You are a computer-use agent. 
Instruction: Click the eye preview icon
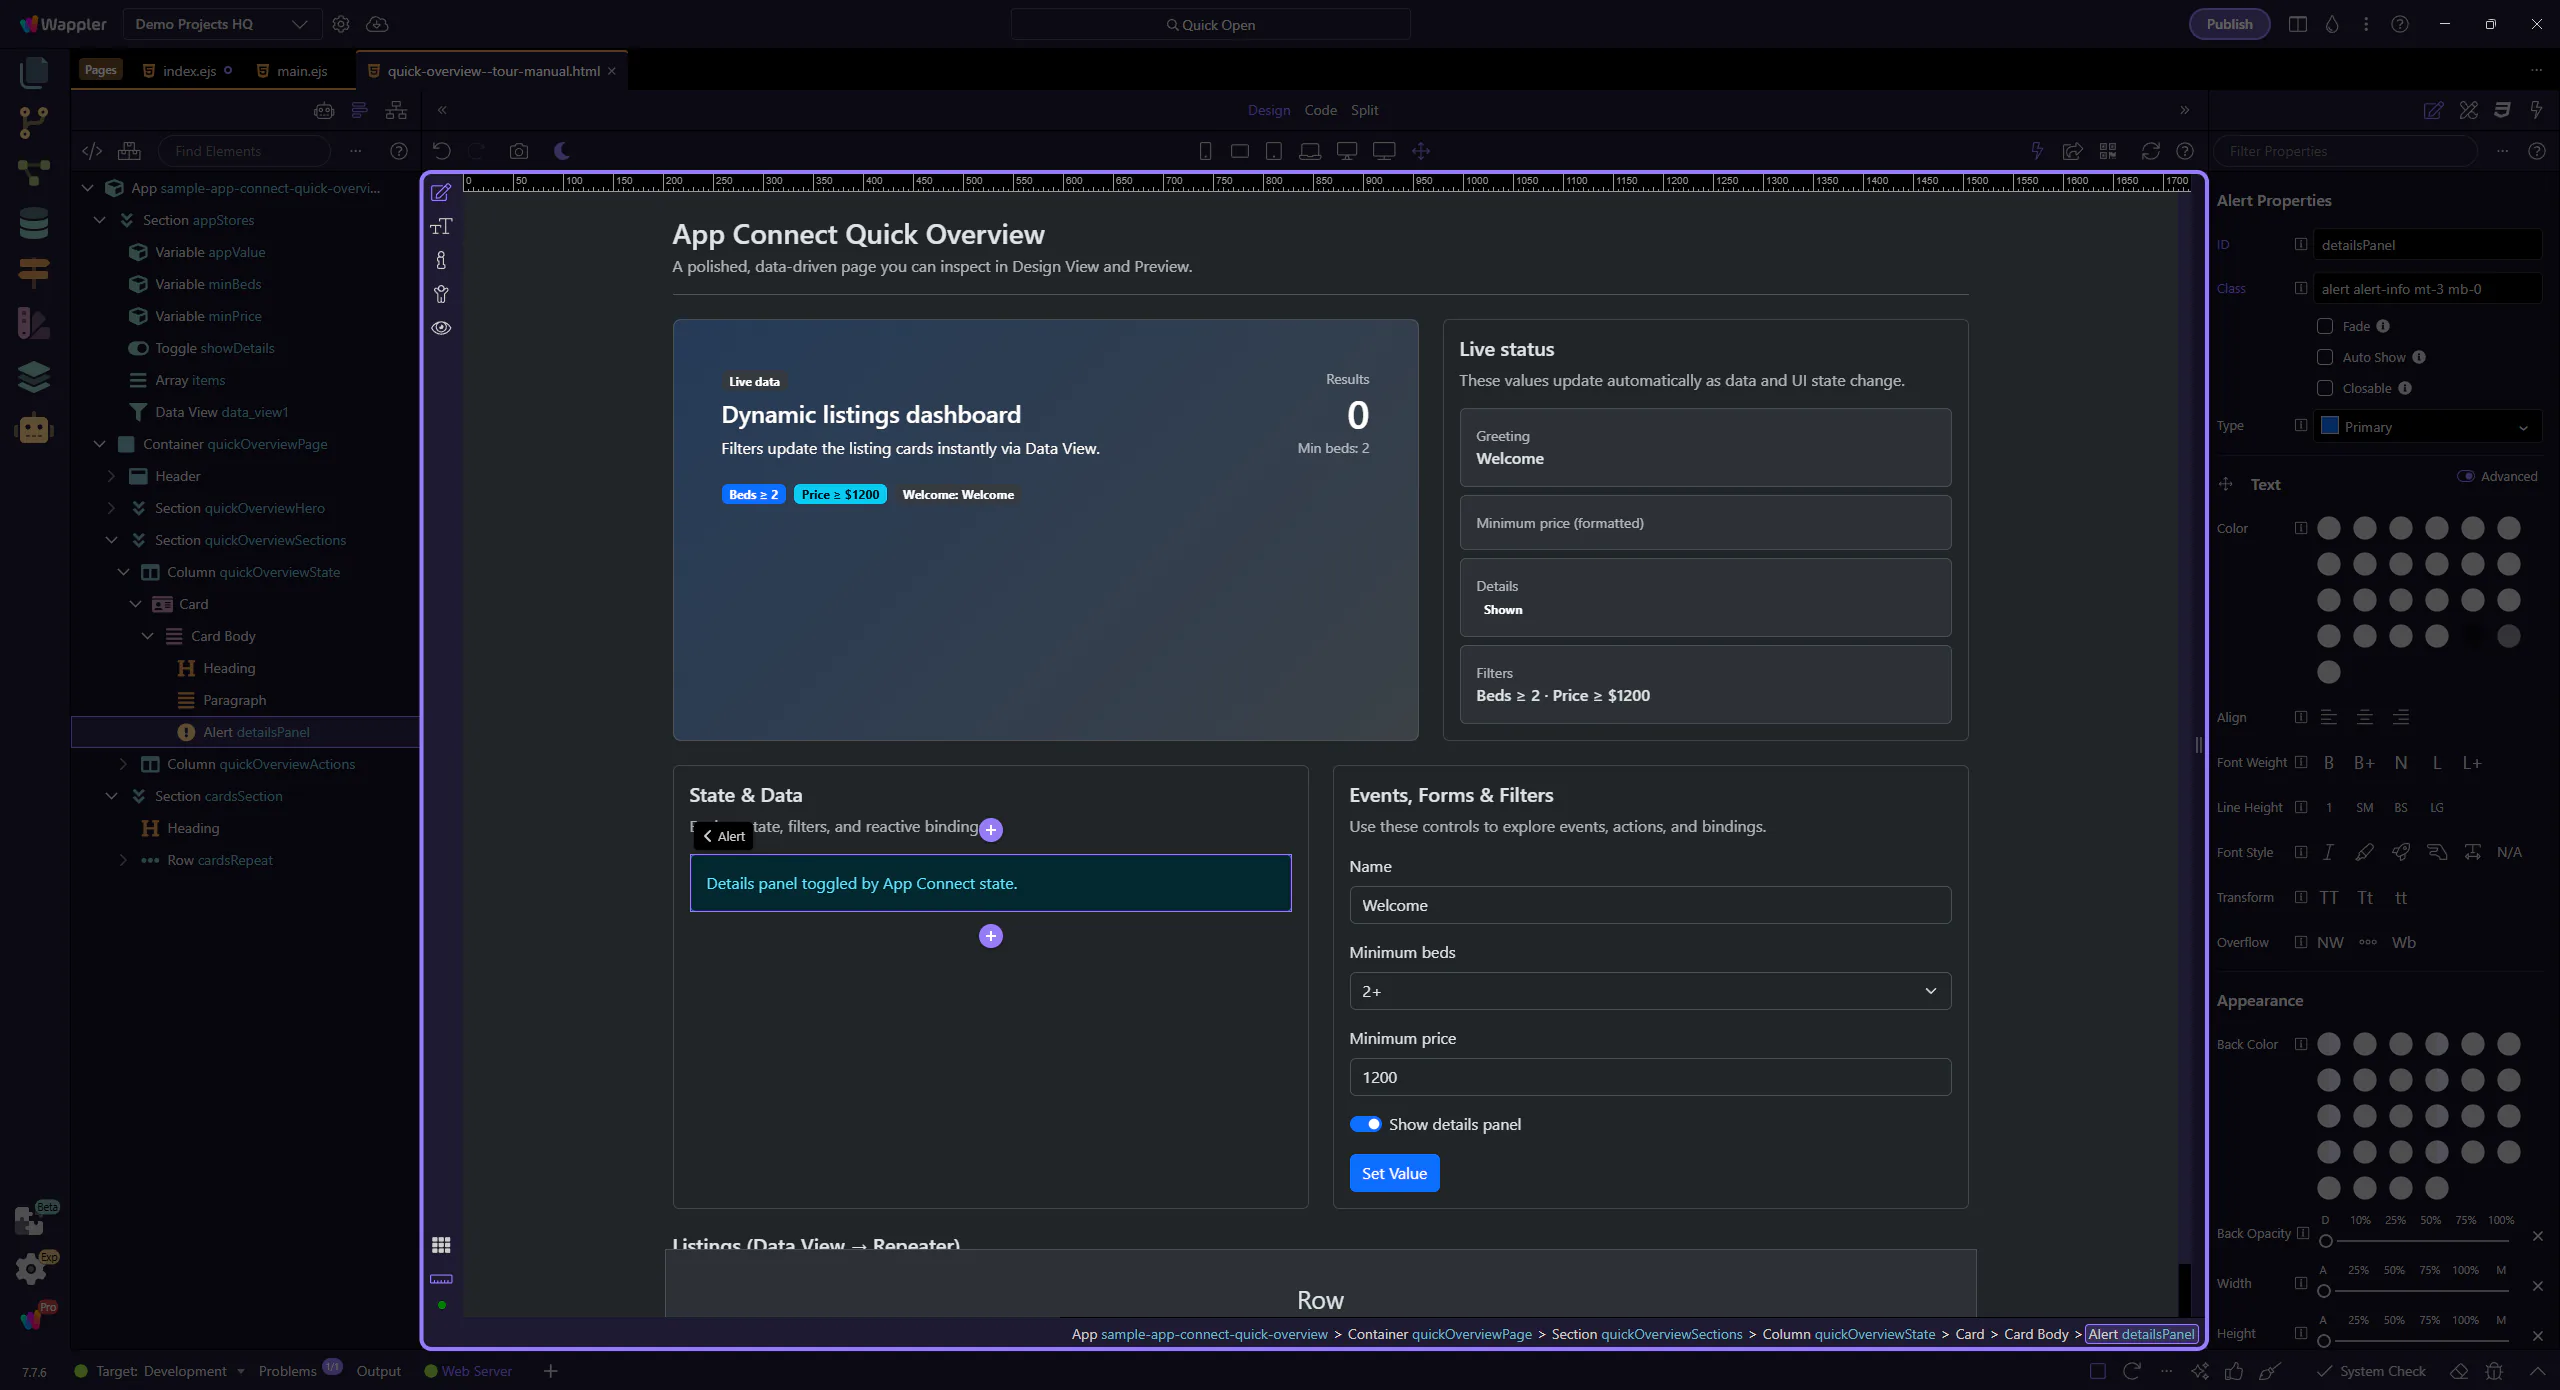click(441, 328)
